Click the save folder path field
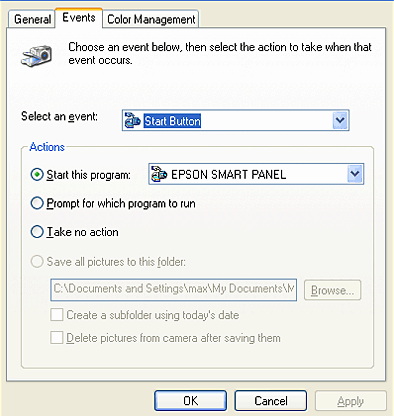This screenshot has height=416, width=394. pos(173,290)
